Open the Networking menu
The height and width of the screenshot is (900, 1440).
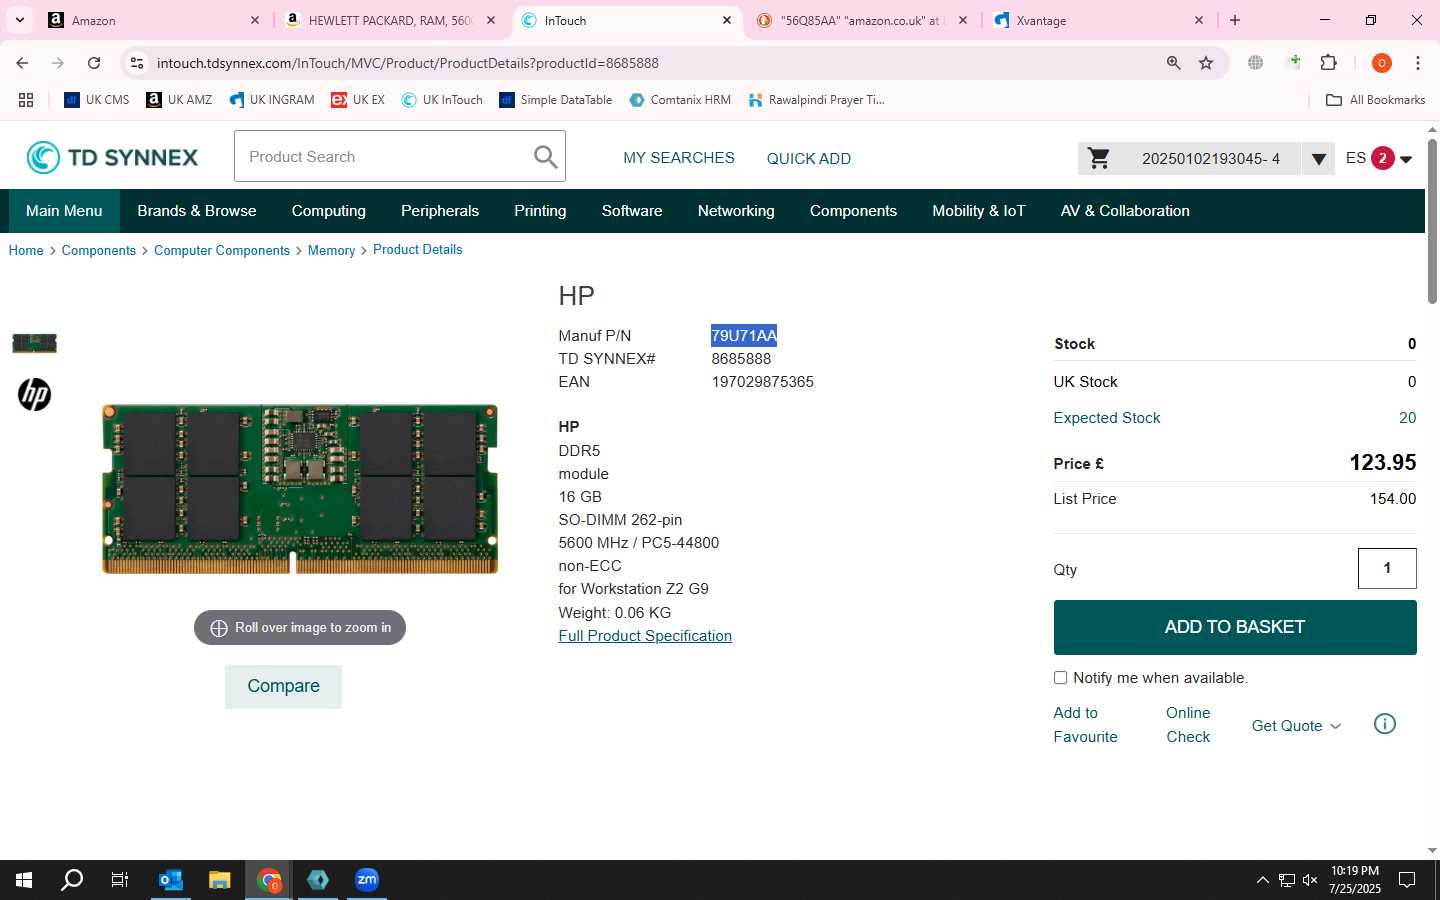pos(736,211)
